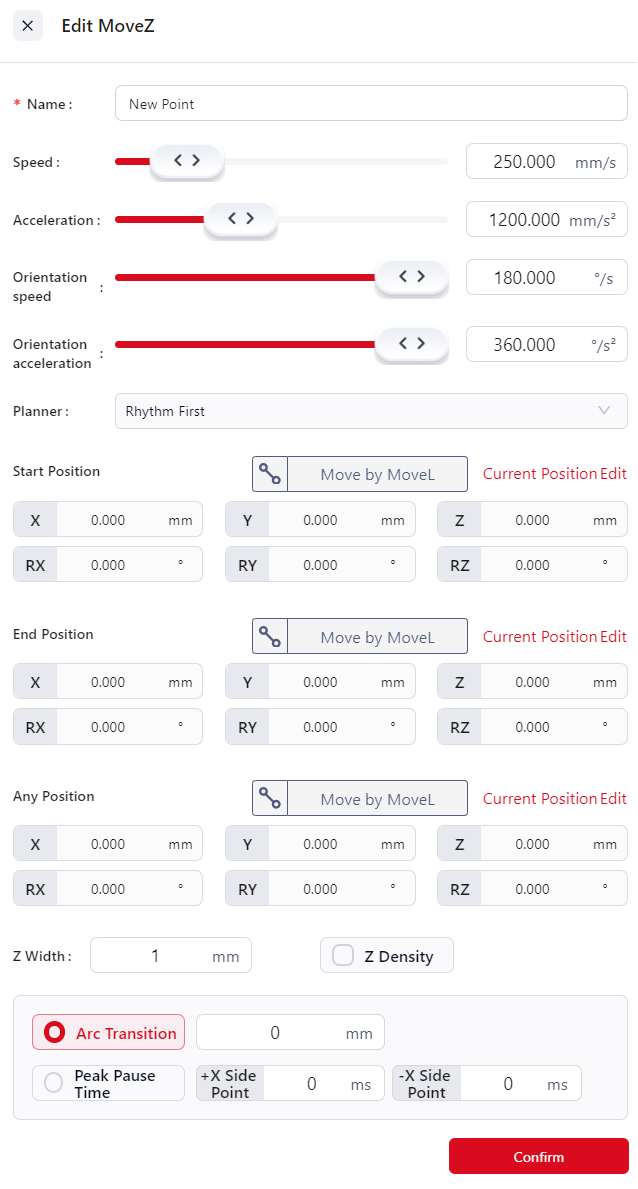Confirm the MoveZ settings
The height and width of the screenshot is (1189, 638).
(538, 1156)
